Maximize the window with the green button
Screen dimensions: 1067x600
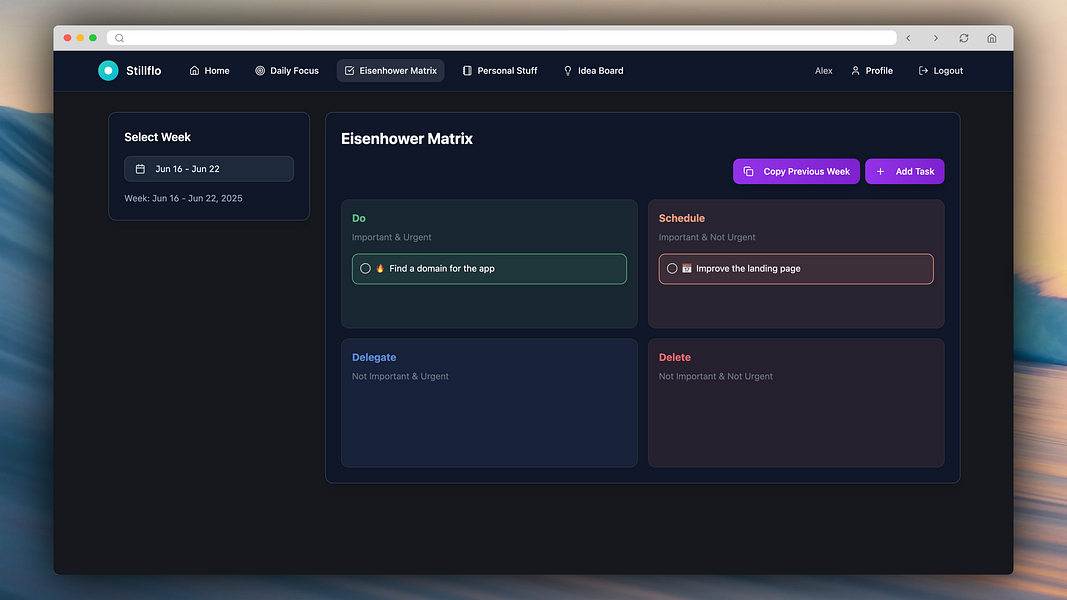[x=93, y=38]
